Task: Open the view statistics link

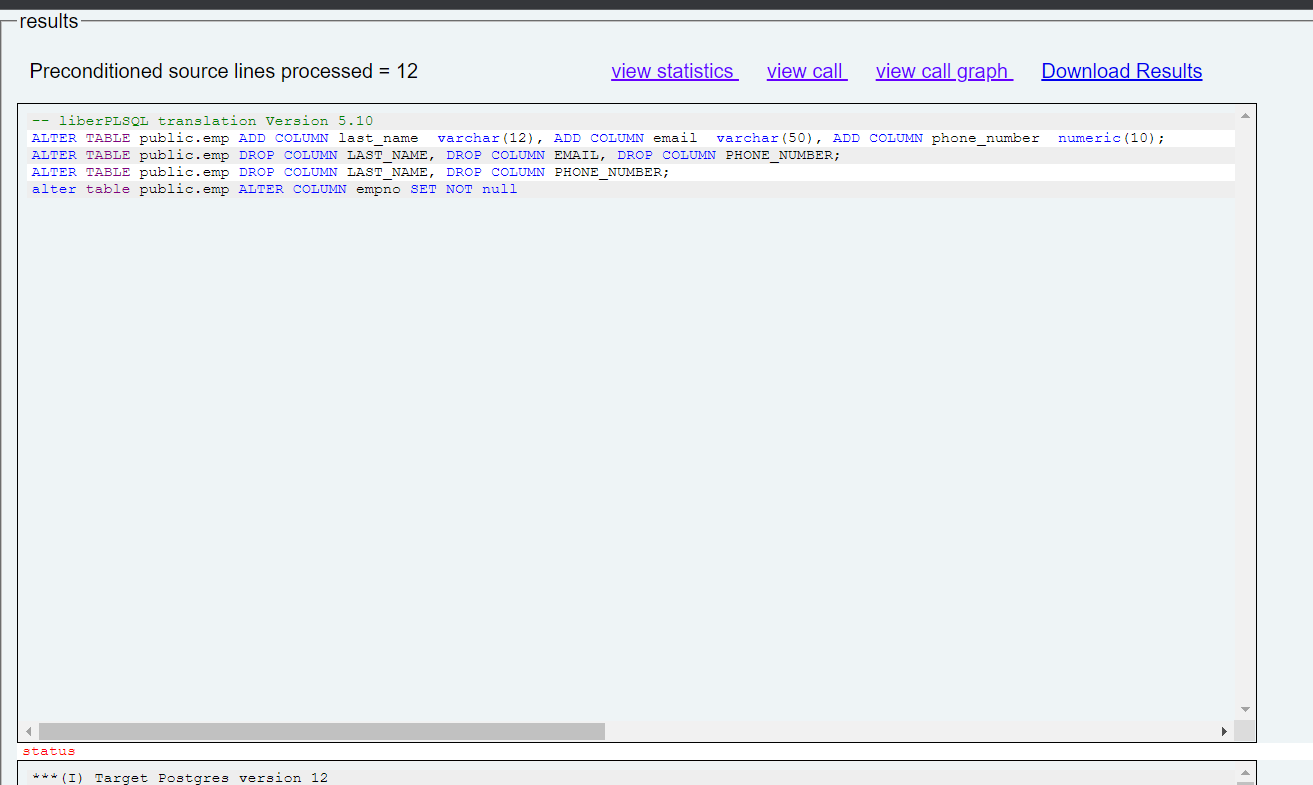Action: tap(674, 71)
